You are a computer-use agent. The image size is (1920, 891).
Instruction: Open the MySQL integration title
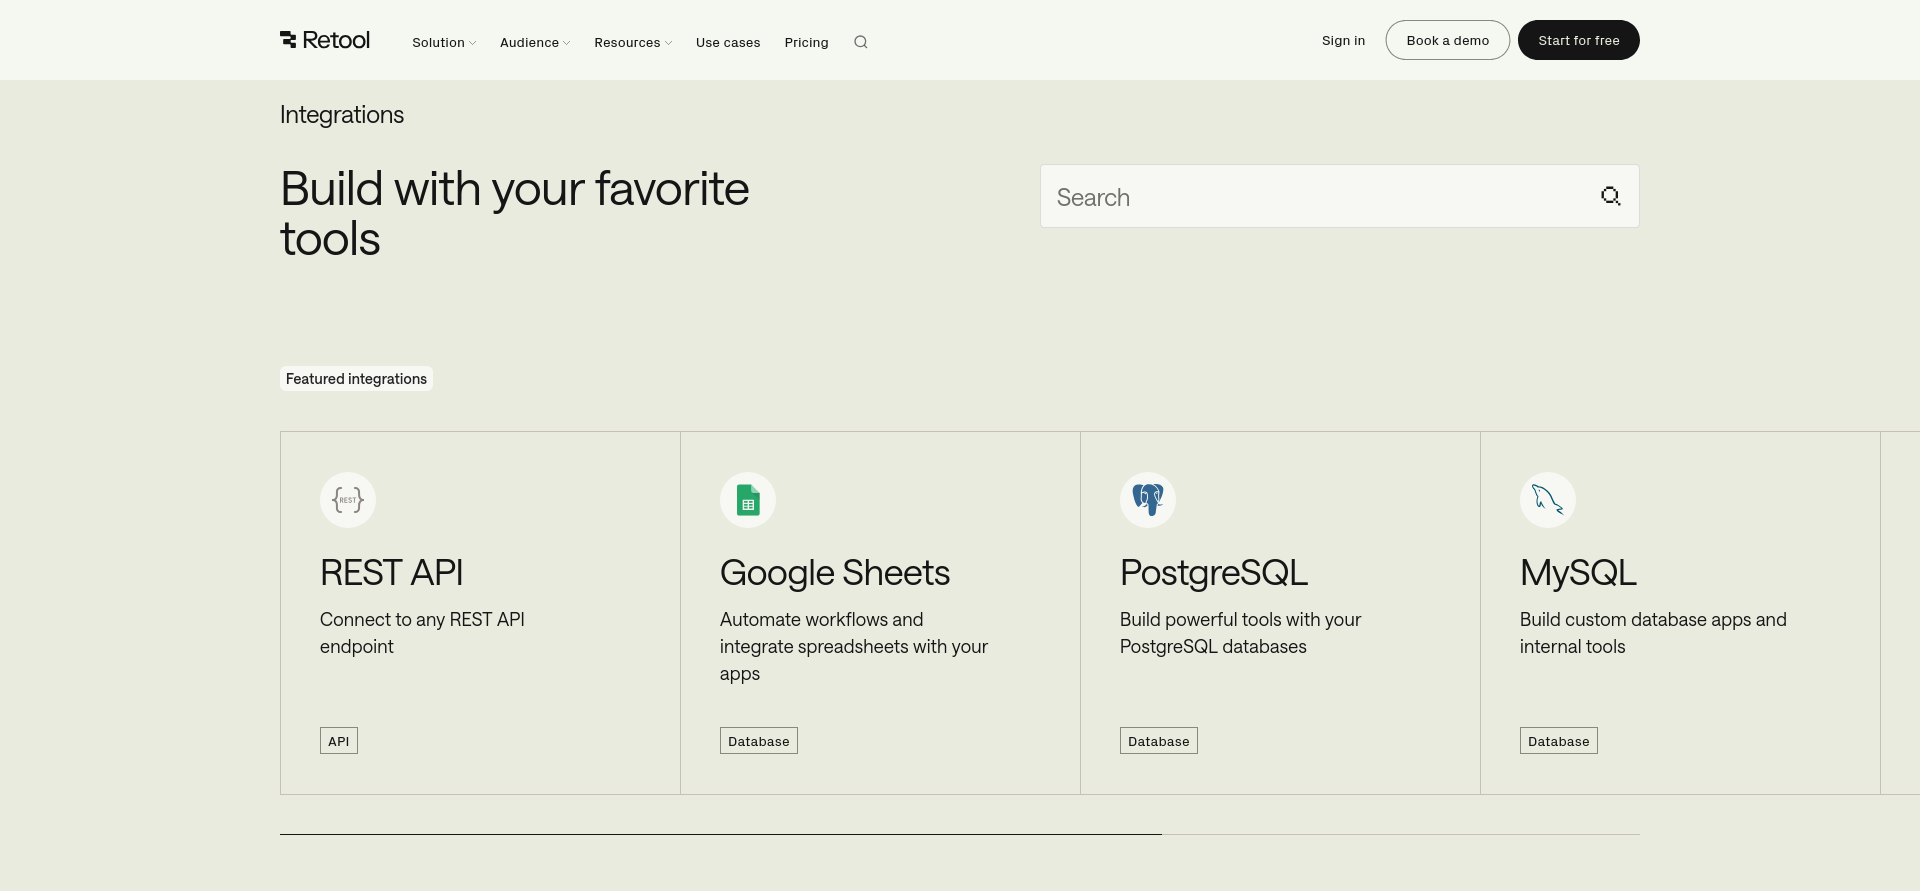(x=1578, y=573)
